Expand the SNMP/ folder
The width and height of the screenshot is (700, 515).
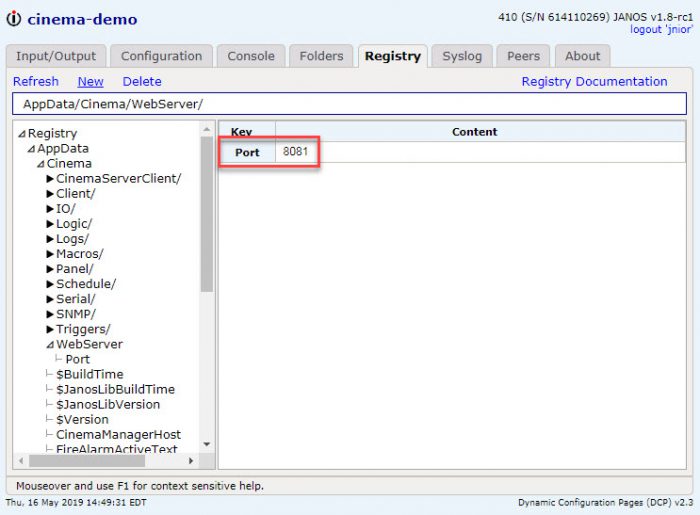[x=50, y=314]
